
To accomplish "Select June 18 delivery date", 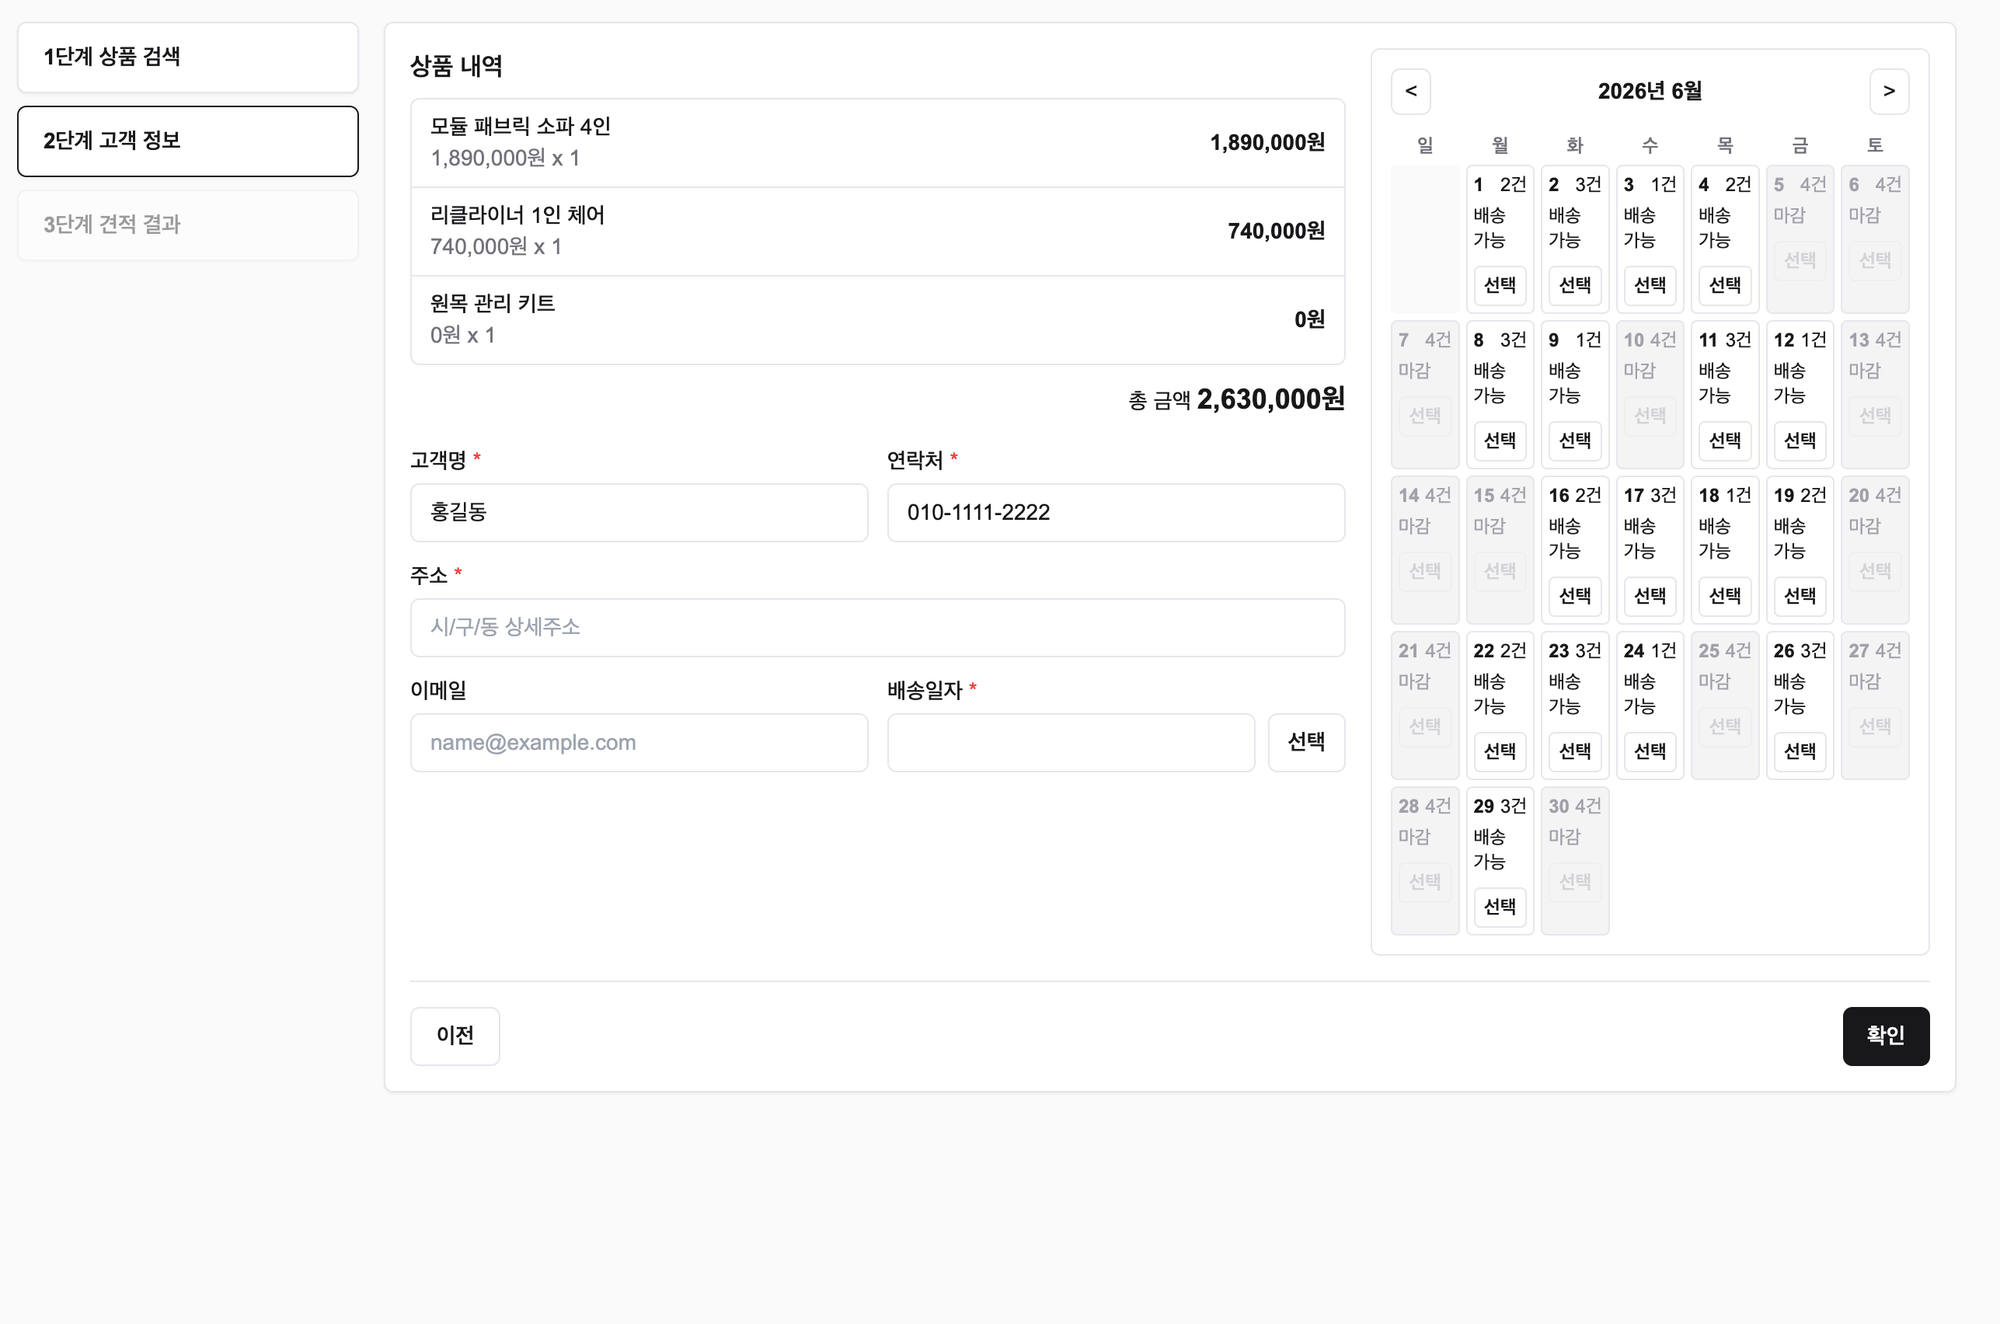I will (1724, 597).
